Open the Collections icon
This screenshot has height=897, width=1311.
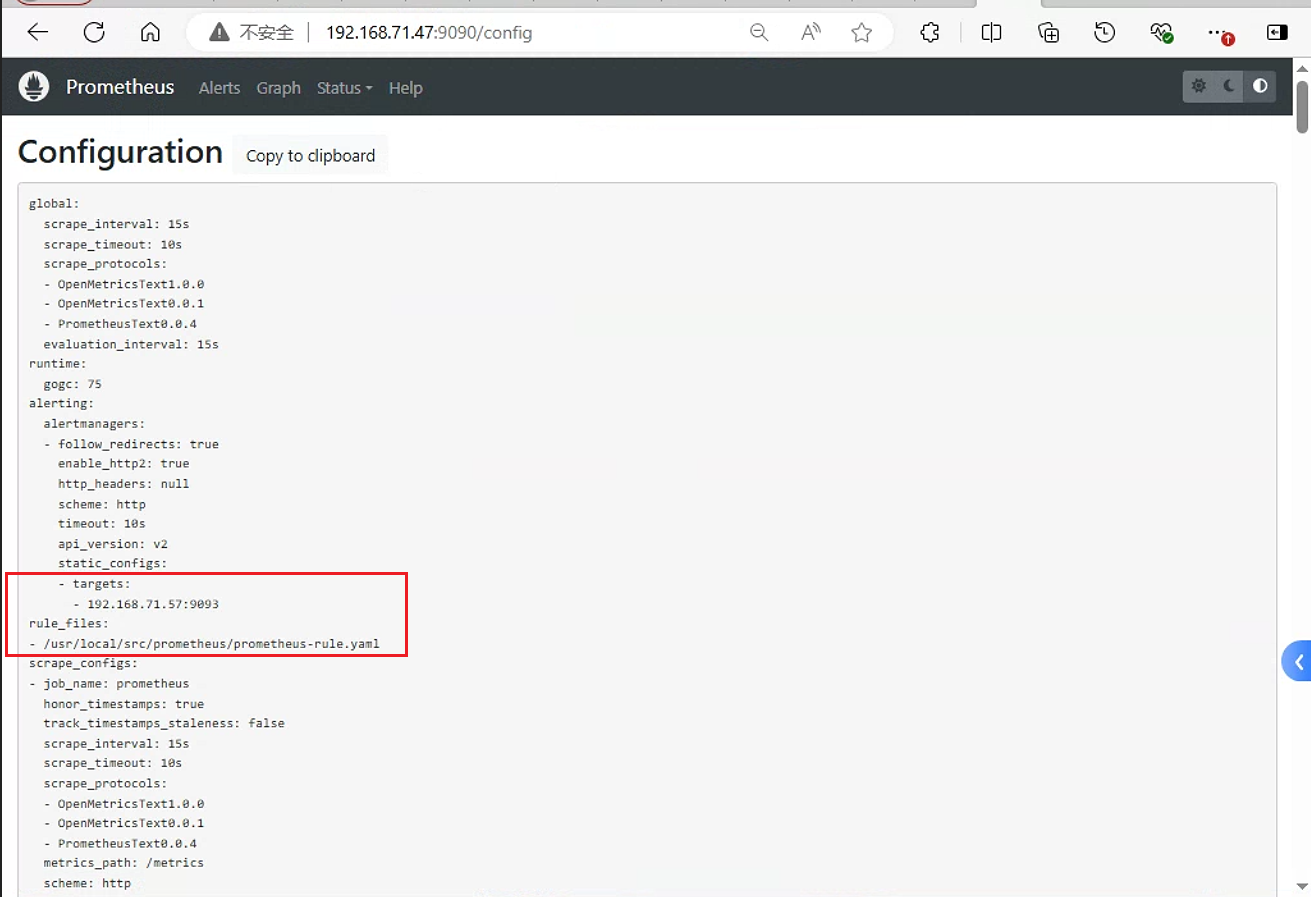[x=1048, y=33]
